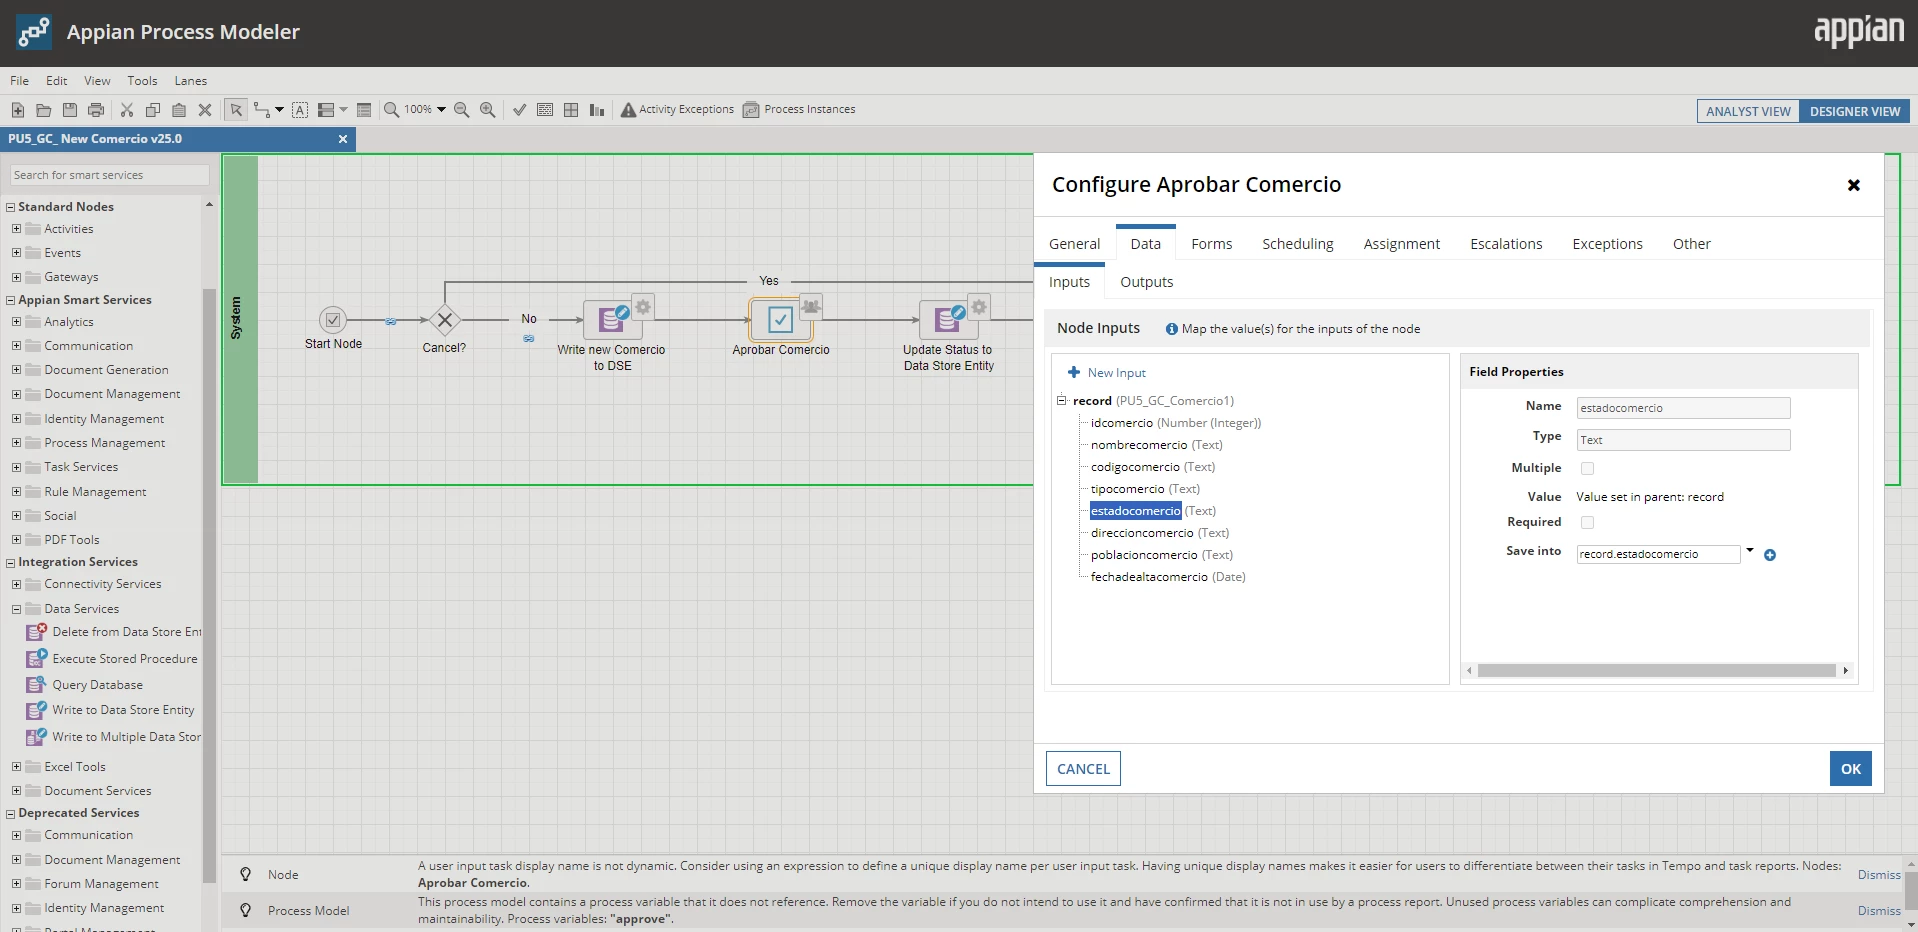The height and width of the screenshot is (932, 1918).
Task: Print the process model
Action: tap(96, 110)
